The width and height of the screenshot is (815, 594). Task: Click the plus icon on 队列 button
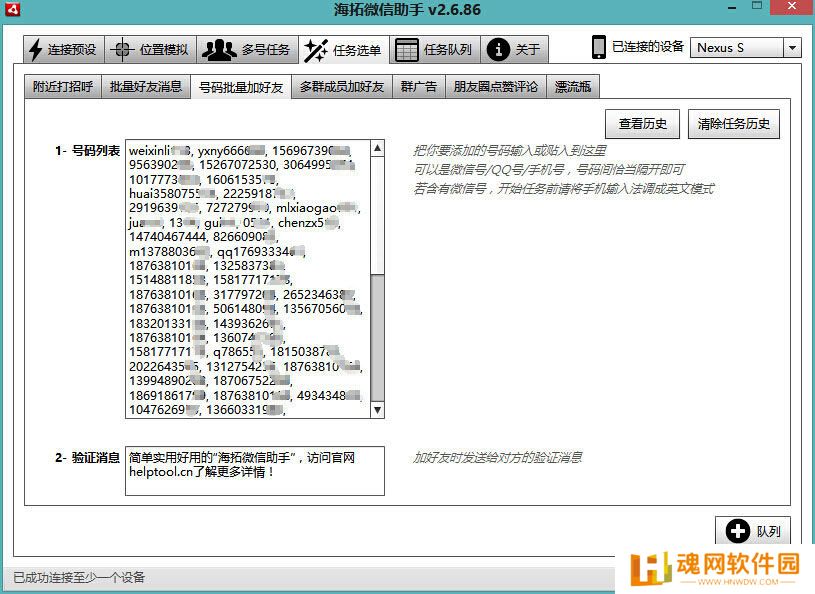(x=738, y=532)
